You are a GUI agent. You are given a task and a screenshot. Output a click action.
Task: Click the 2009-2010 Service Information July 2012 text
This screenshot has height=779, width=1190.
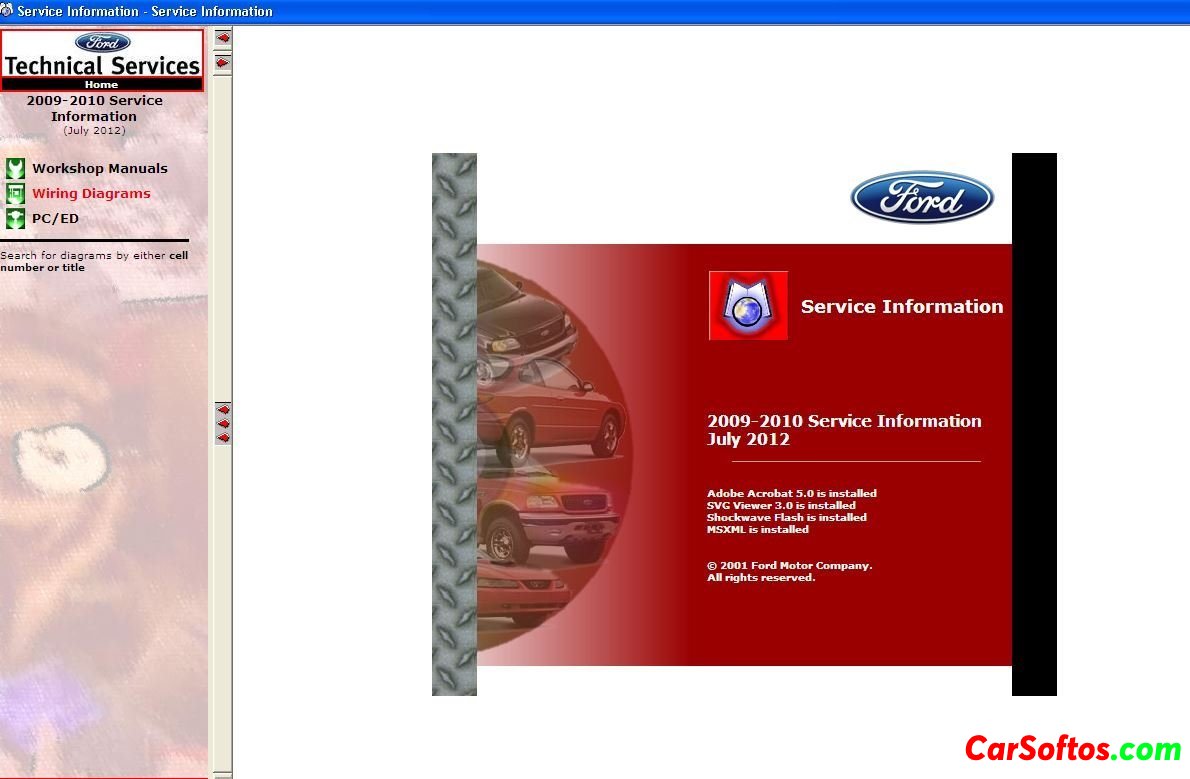[843, 430]
